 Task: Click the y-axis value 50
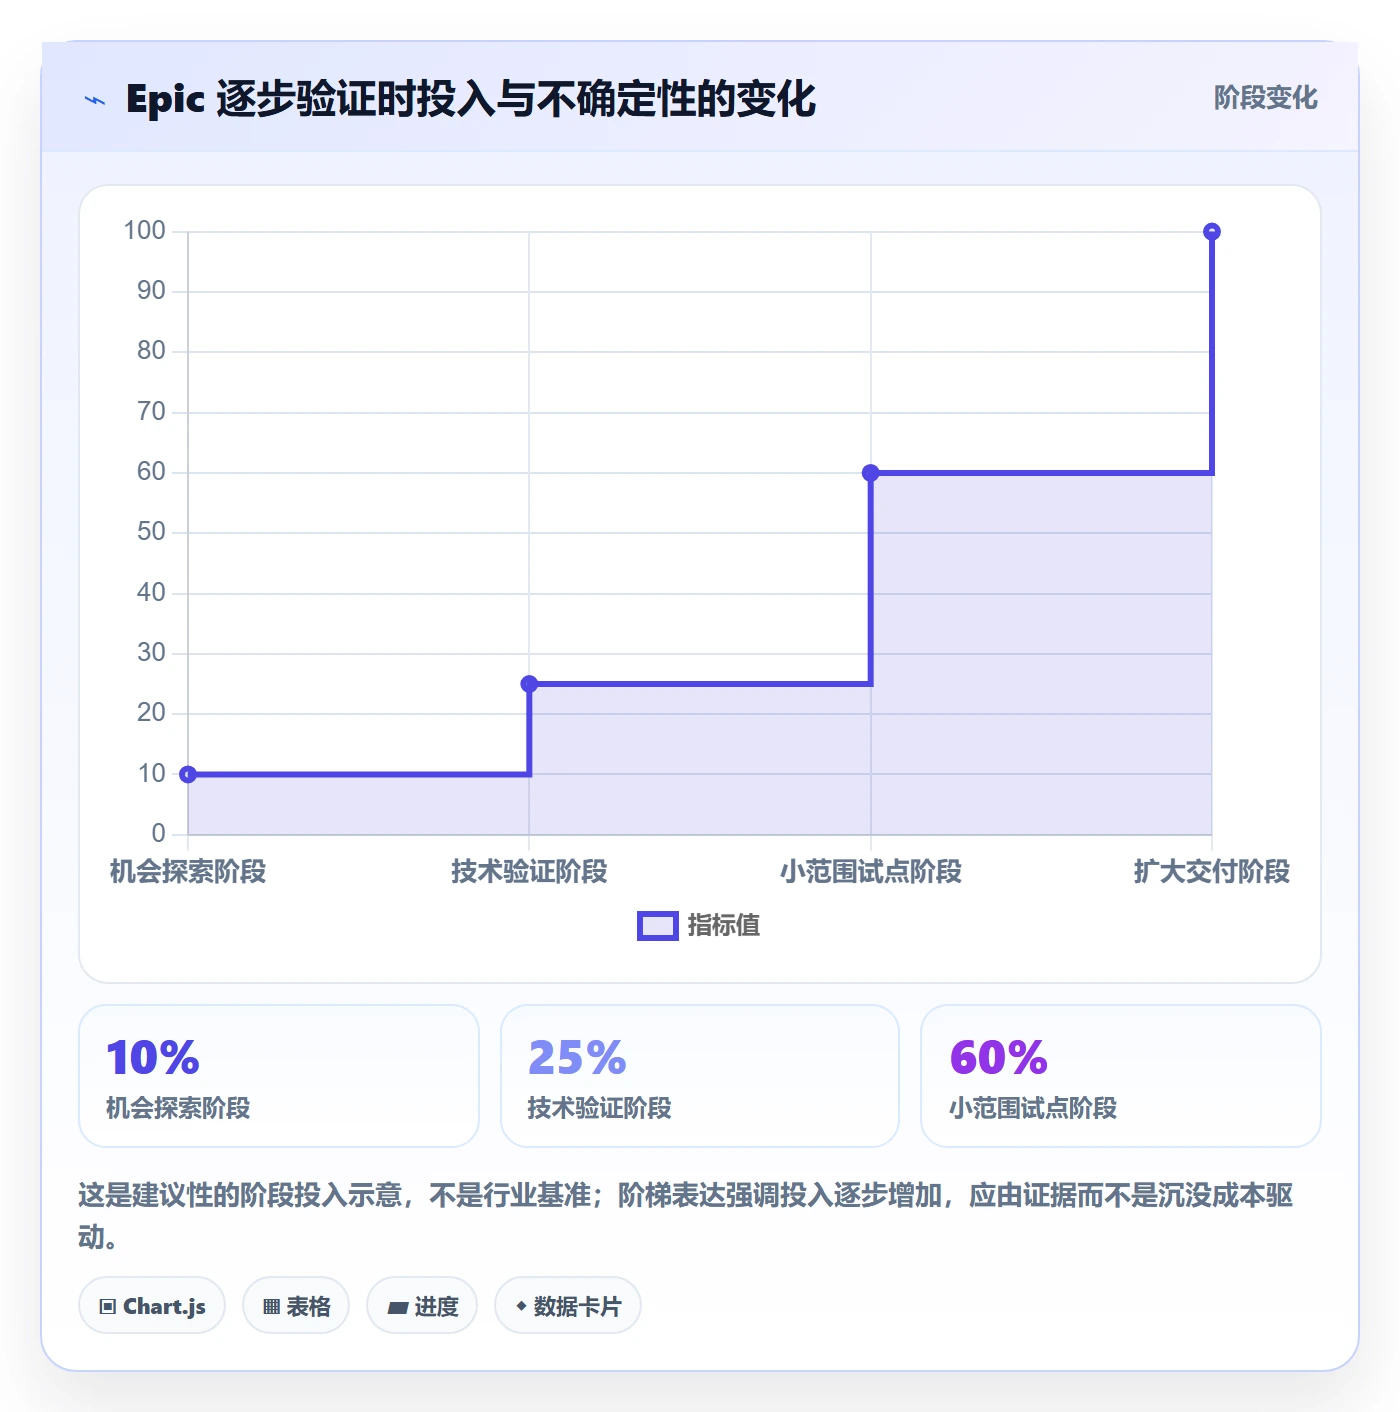[x=151, y=532]
